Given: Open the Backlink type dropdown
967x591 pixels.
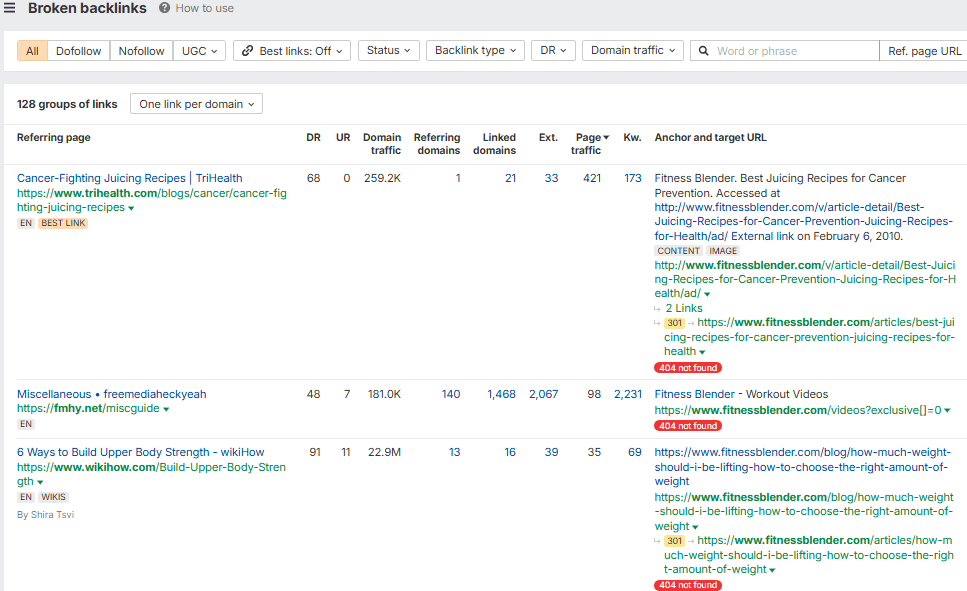Looking at the screenshot, I should (475, 51).
